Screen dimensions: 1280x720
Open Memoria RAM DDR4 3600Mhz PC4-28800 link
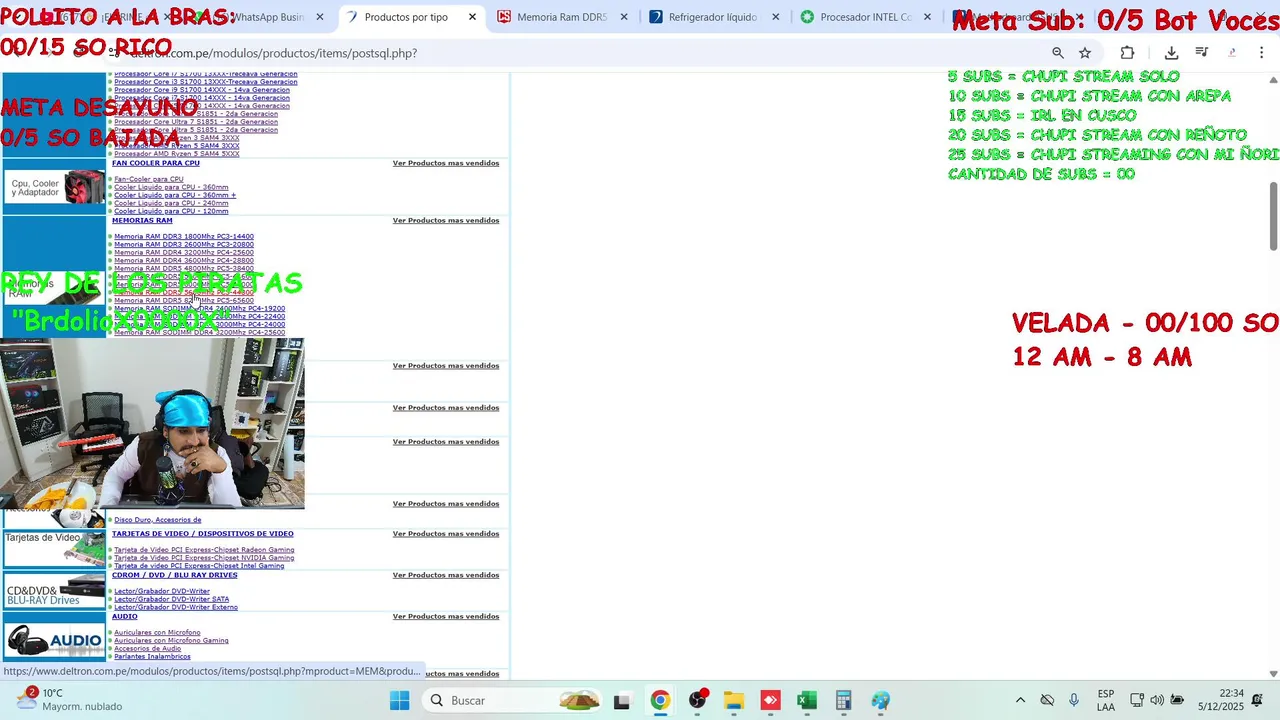[x=184, y=261]
